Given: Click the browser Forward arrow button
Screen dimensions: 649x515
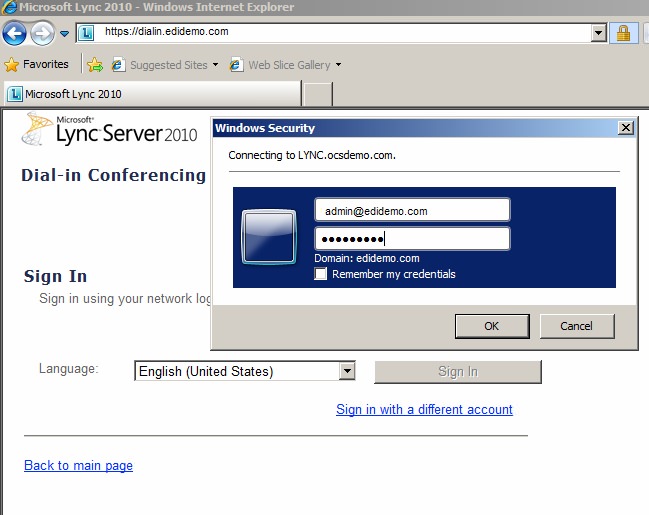Looking at the screenshot, I should coord(42,33).
